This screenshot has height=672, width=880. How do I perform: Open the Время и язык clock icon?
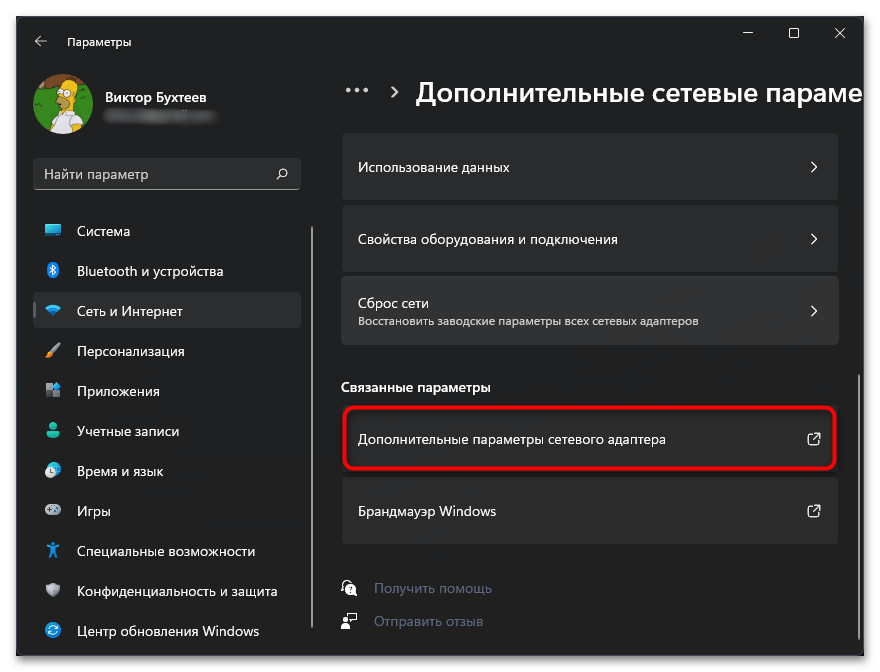[x=54, y=471]
